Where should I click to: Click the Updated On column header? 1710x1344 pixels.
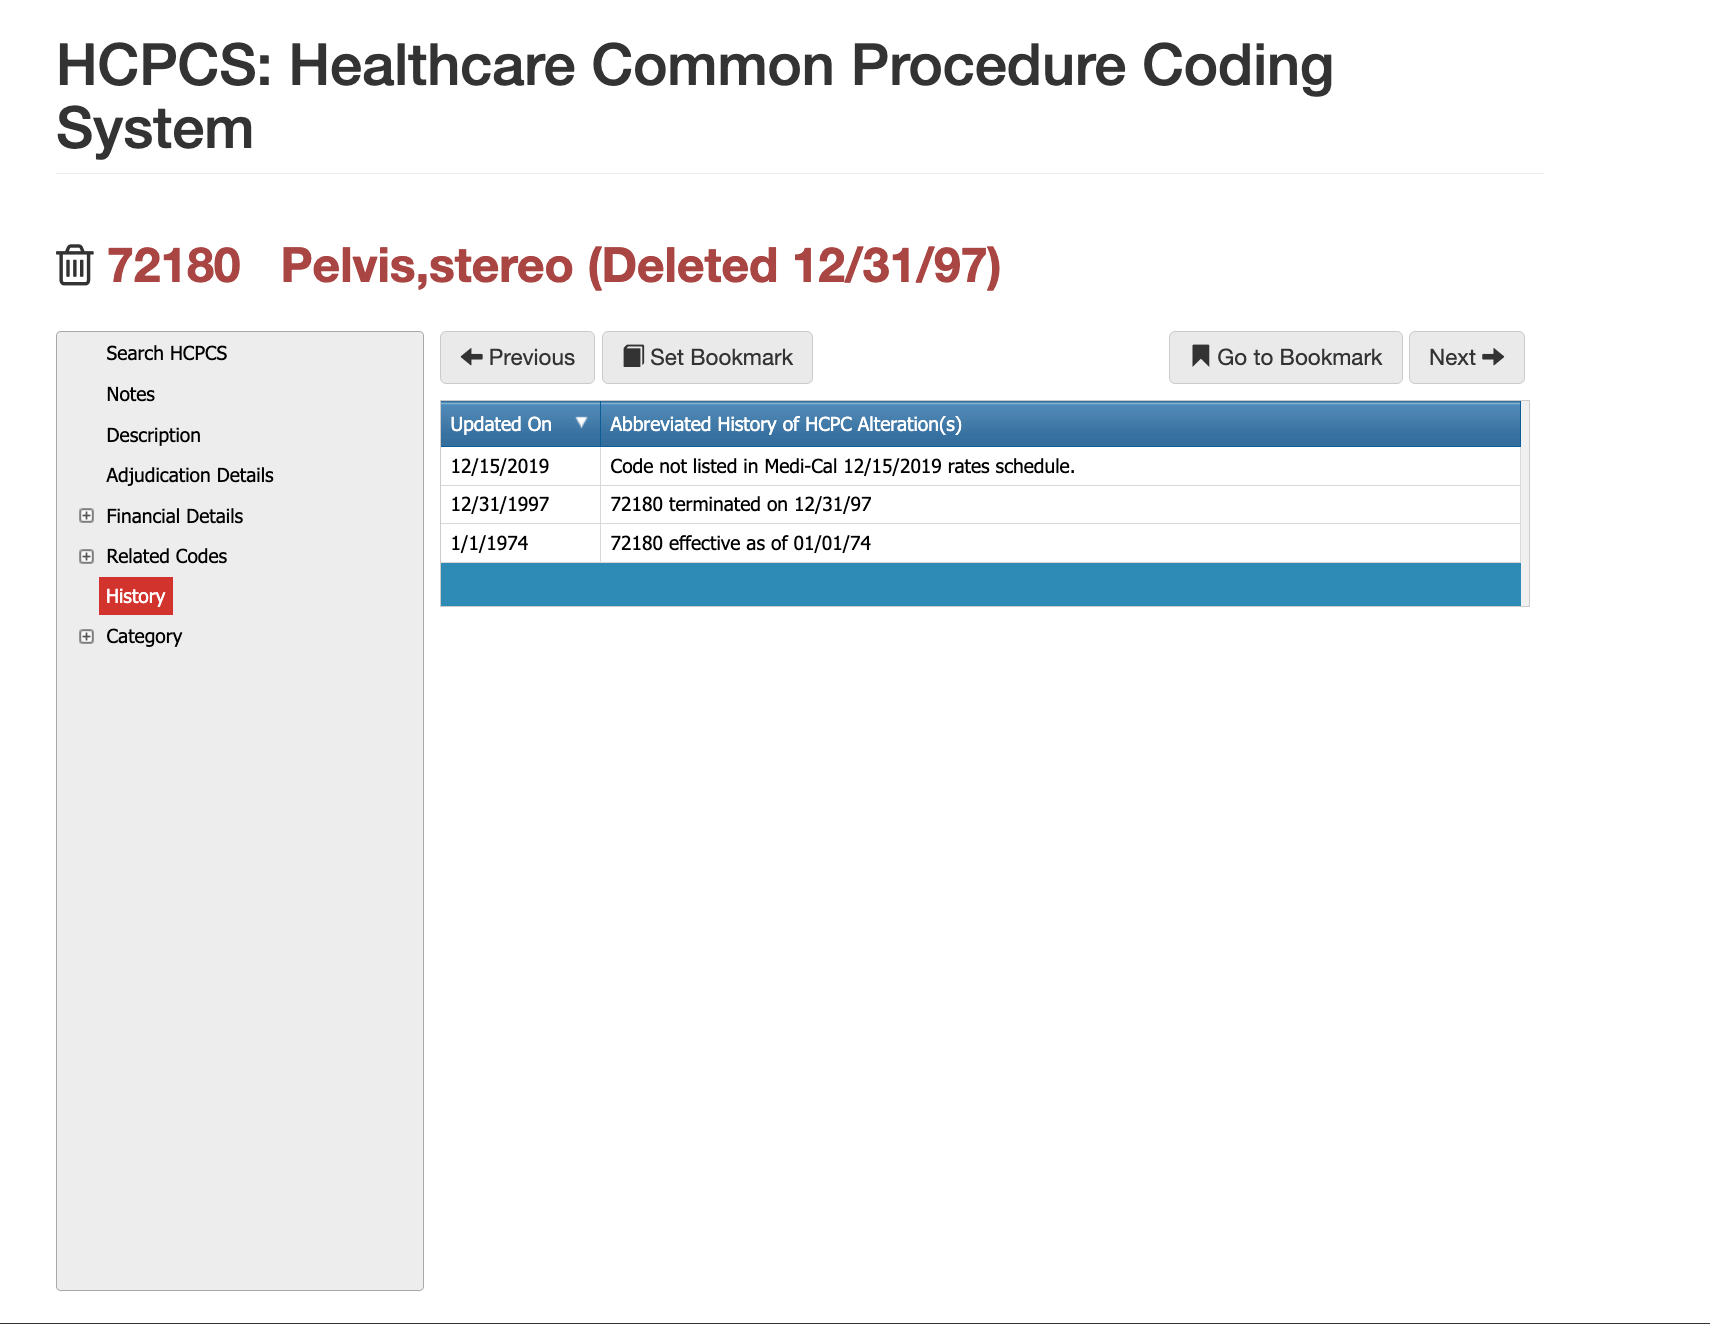(x=501, y=424)
